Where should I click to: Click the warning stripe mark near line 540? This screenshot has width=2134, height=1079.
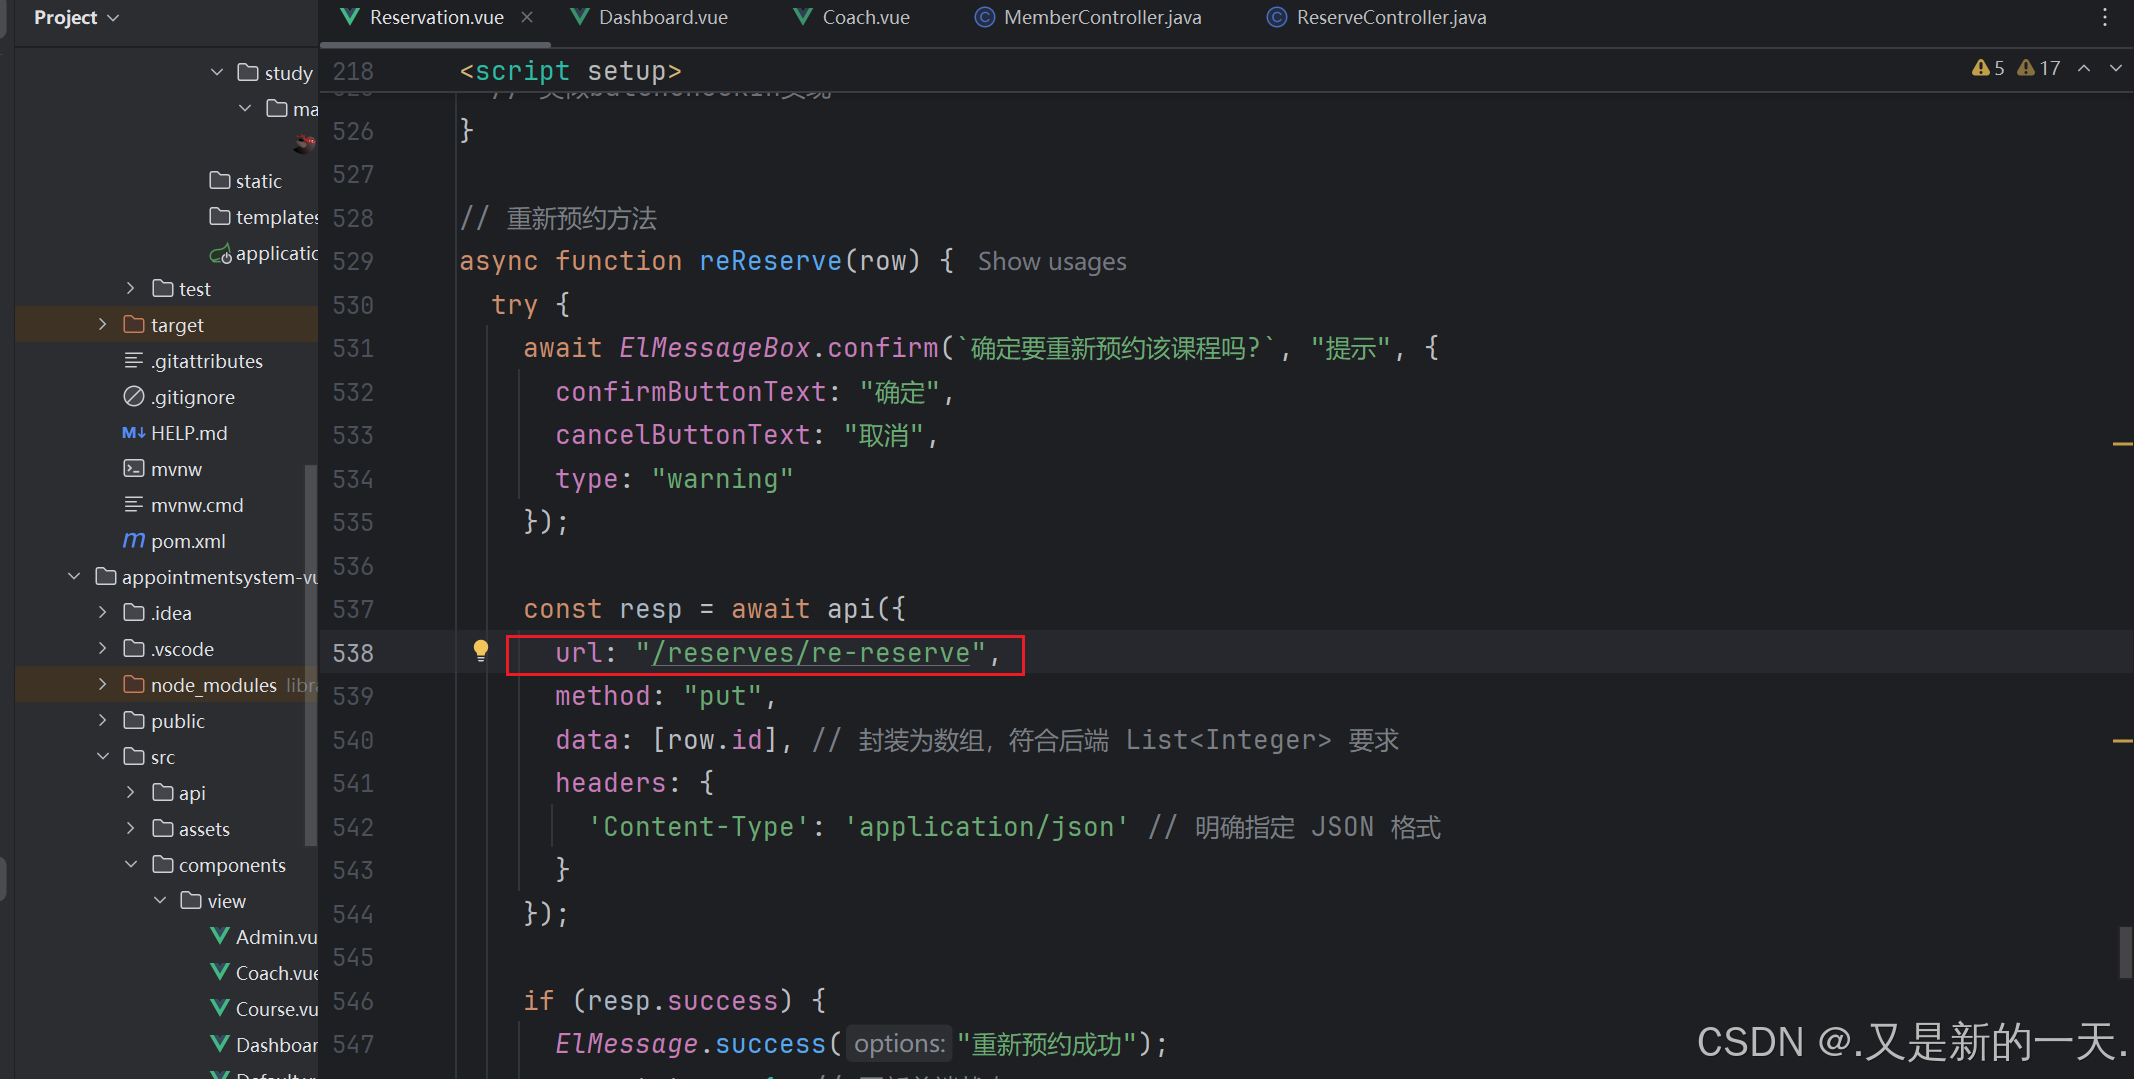tap(2122, 741)
